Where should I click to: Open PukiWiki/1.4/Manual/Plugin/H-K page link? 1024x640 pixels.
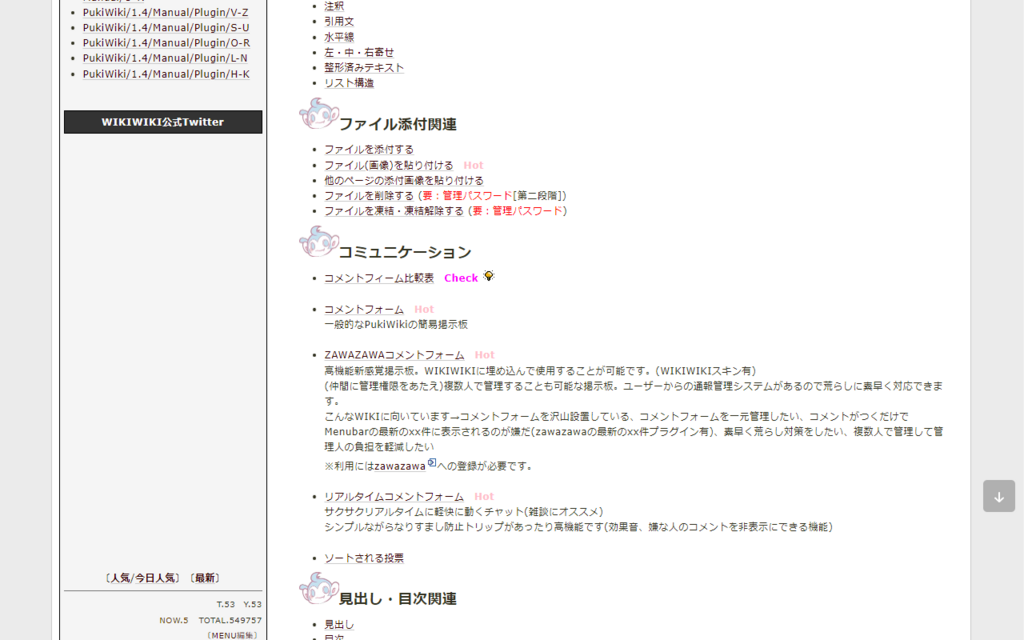click(x=166, y=74)
